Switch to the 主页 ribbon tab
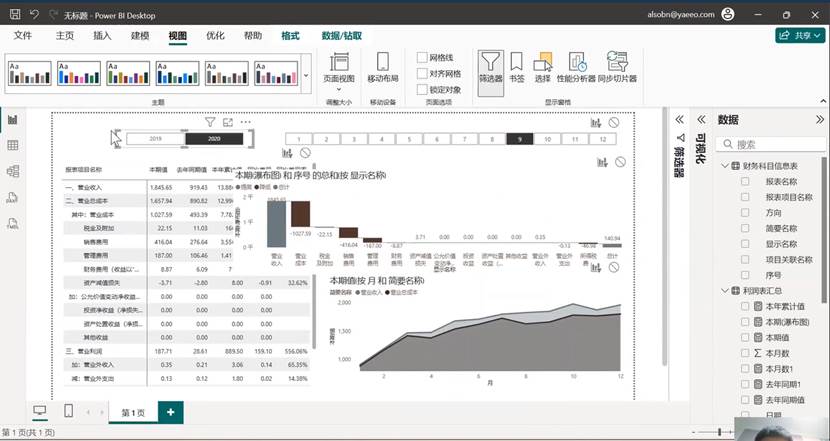 (65, 35)
